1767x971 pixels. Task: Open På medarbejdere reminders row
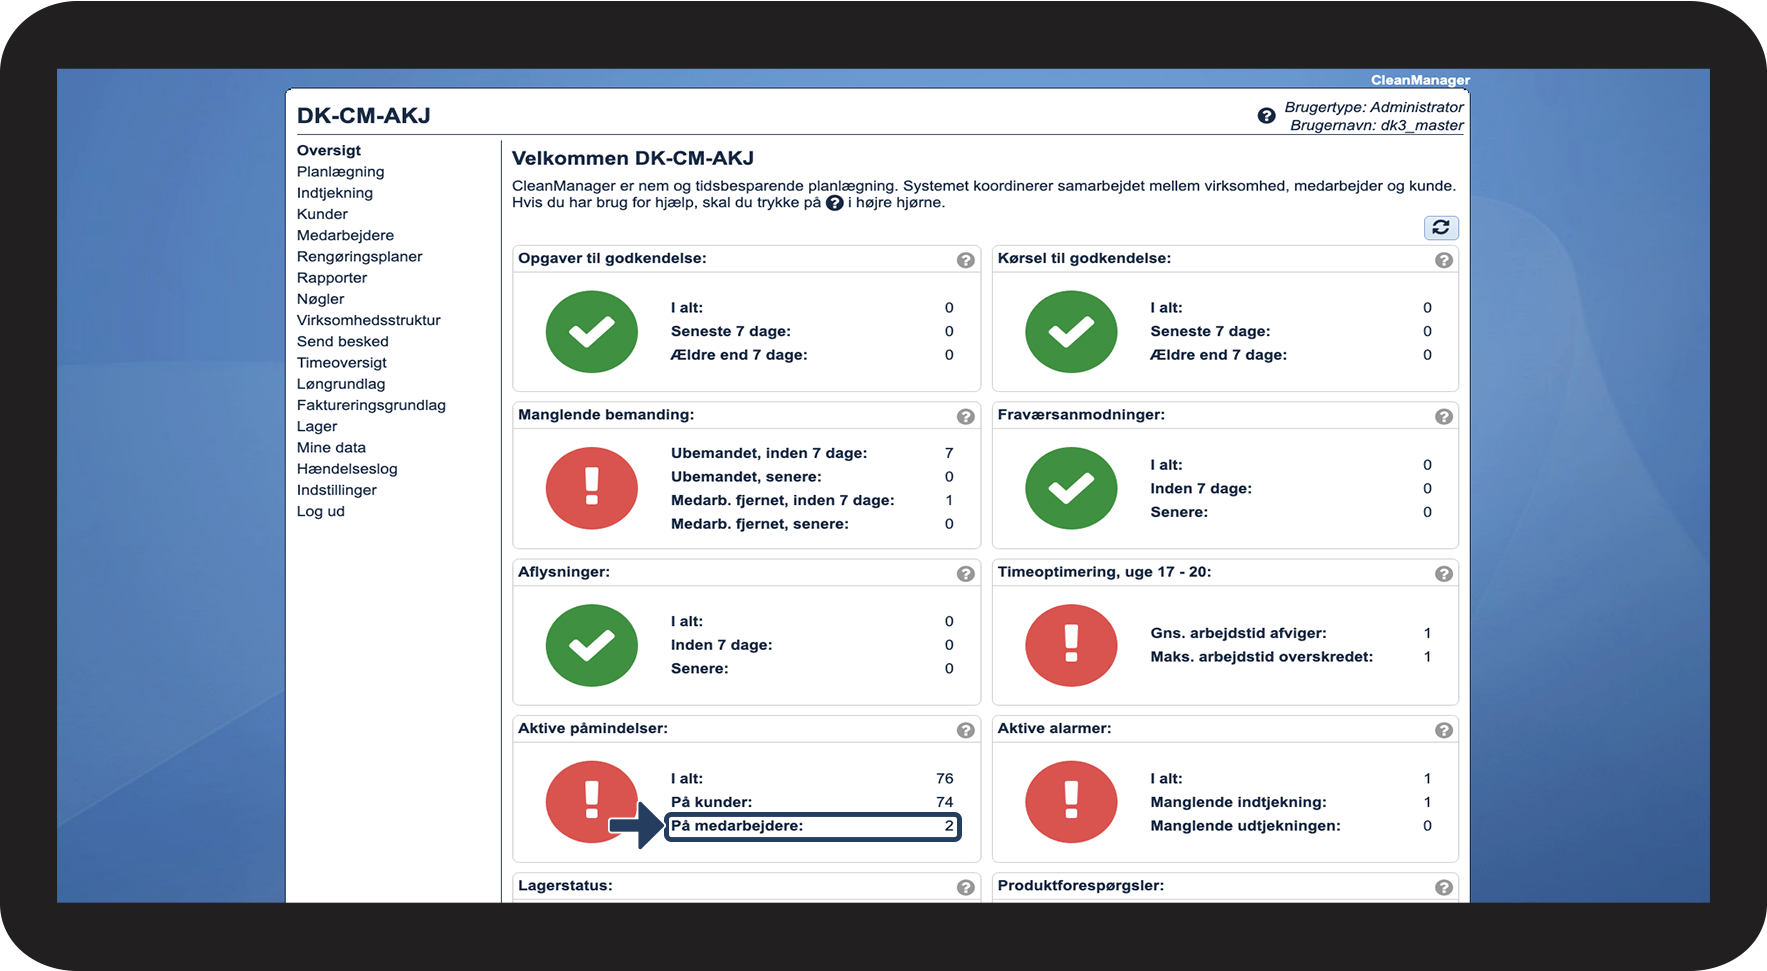(812, 826)
